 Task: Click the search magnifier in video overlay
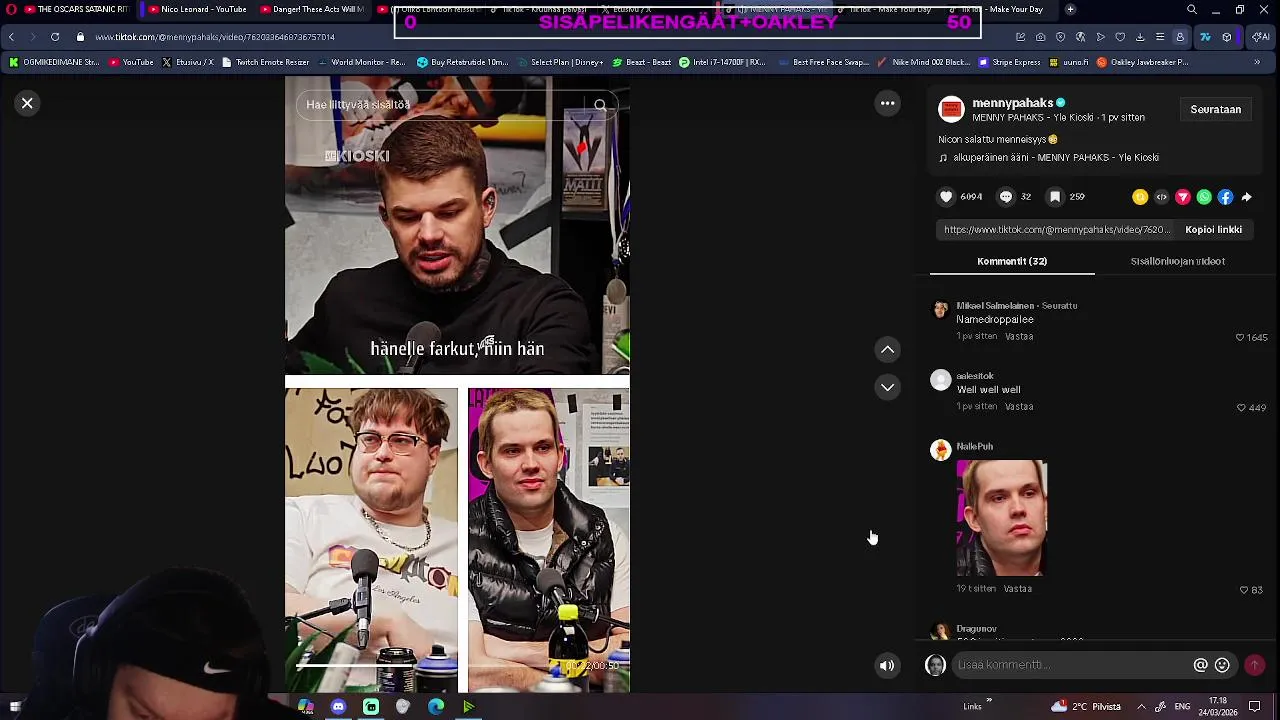600,105
